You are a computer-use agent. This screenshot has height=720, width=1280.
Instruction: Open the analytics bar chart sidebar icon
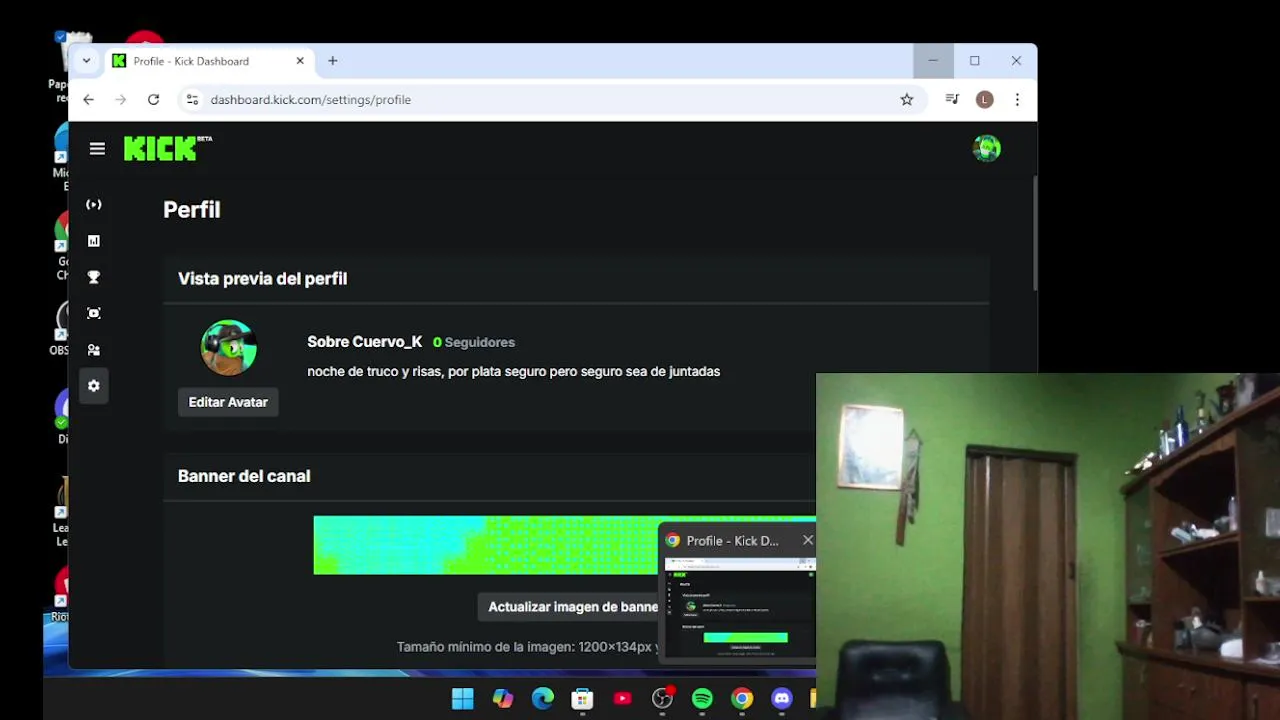pyautogui.click(x=94, y=241)
